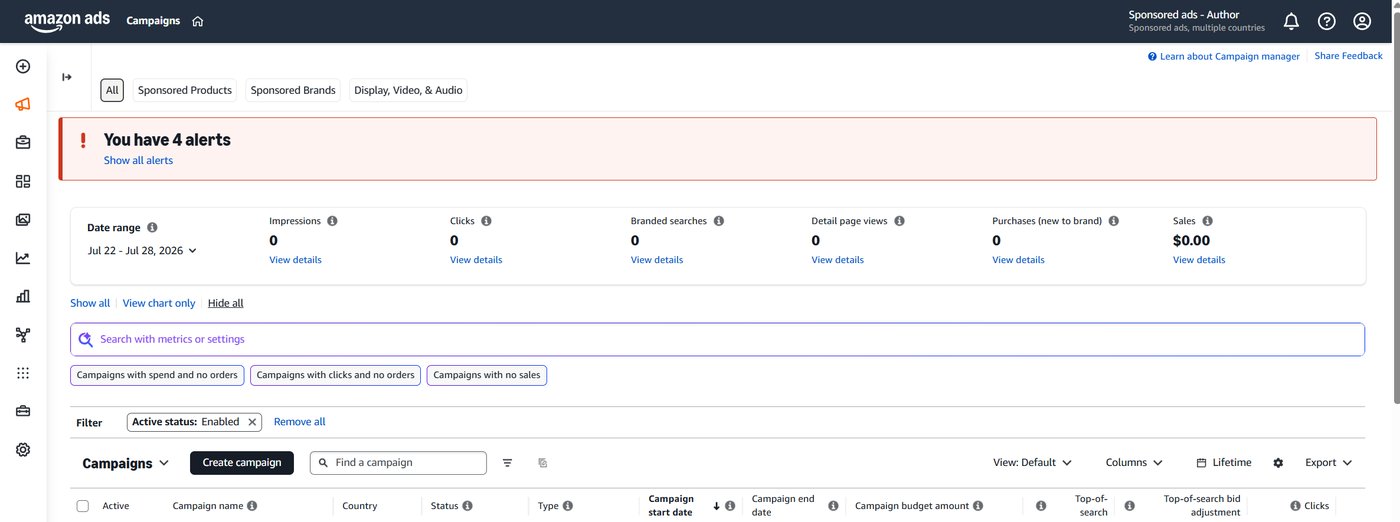This screenshot has height=522, width=1400.
Task: Click the Find a campaign search box
Action: tap(398, 463)
